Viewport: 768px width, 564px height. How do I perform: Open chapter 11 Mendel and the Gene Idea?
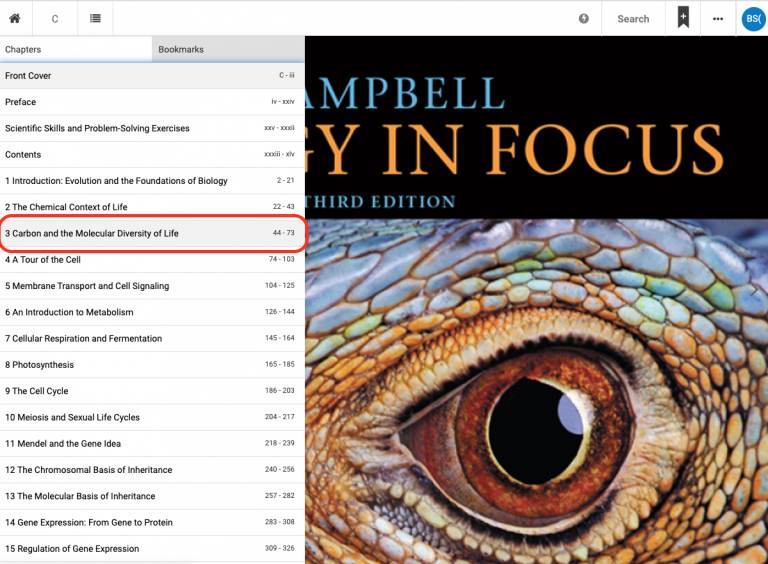pyautogui.click(x=150, y=444)
